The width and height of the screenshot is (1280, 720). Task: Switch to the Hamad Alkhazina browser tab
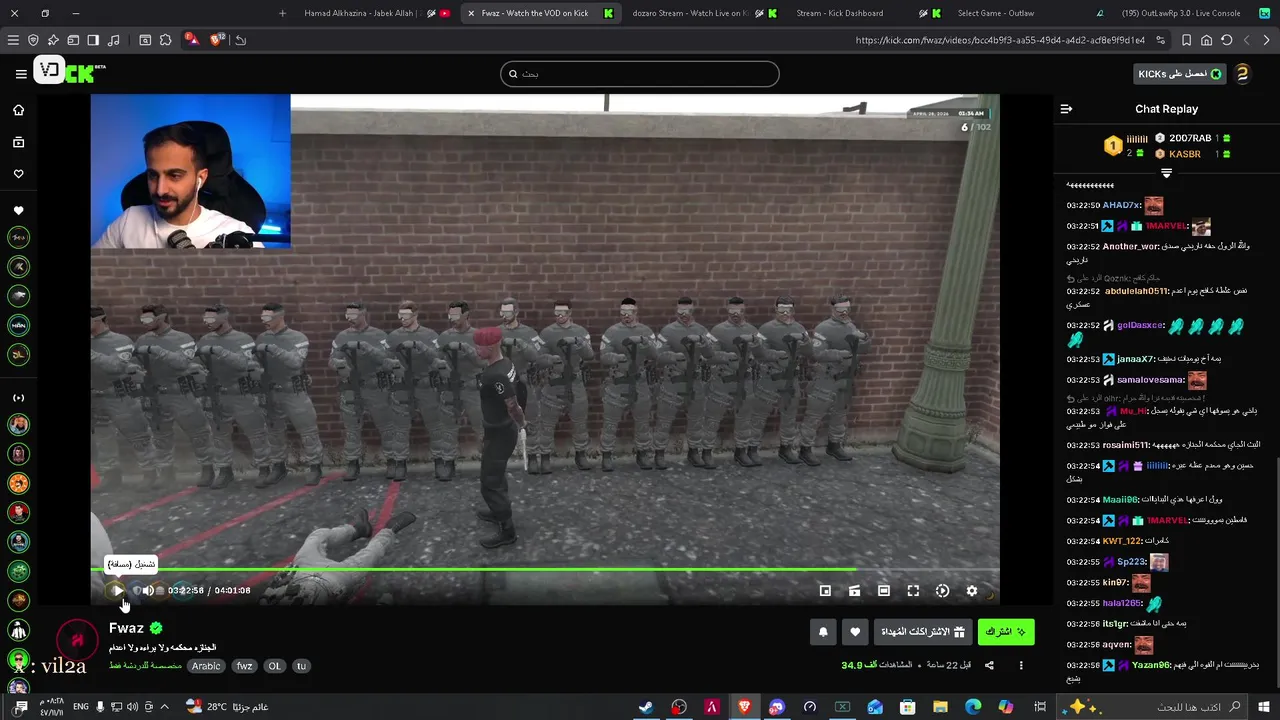pos(376,13)
